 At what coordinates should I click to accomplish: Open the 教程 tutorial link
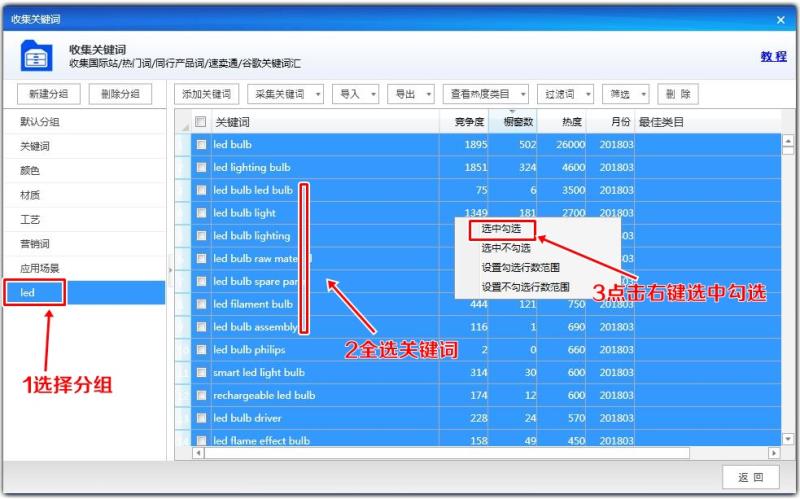pos(773,57)
